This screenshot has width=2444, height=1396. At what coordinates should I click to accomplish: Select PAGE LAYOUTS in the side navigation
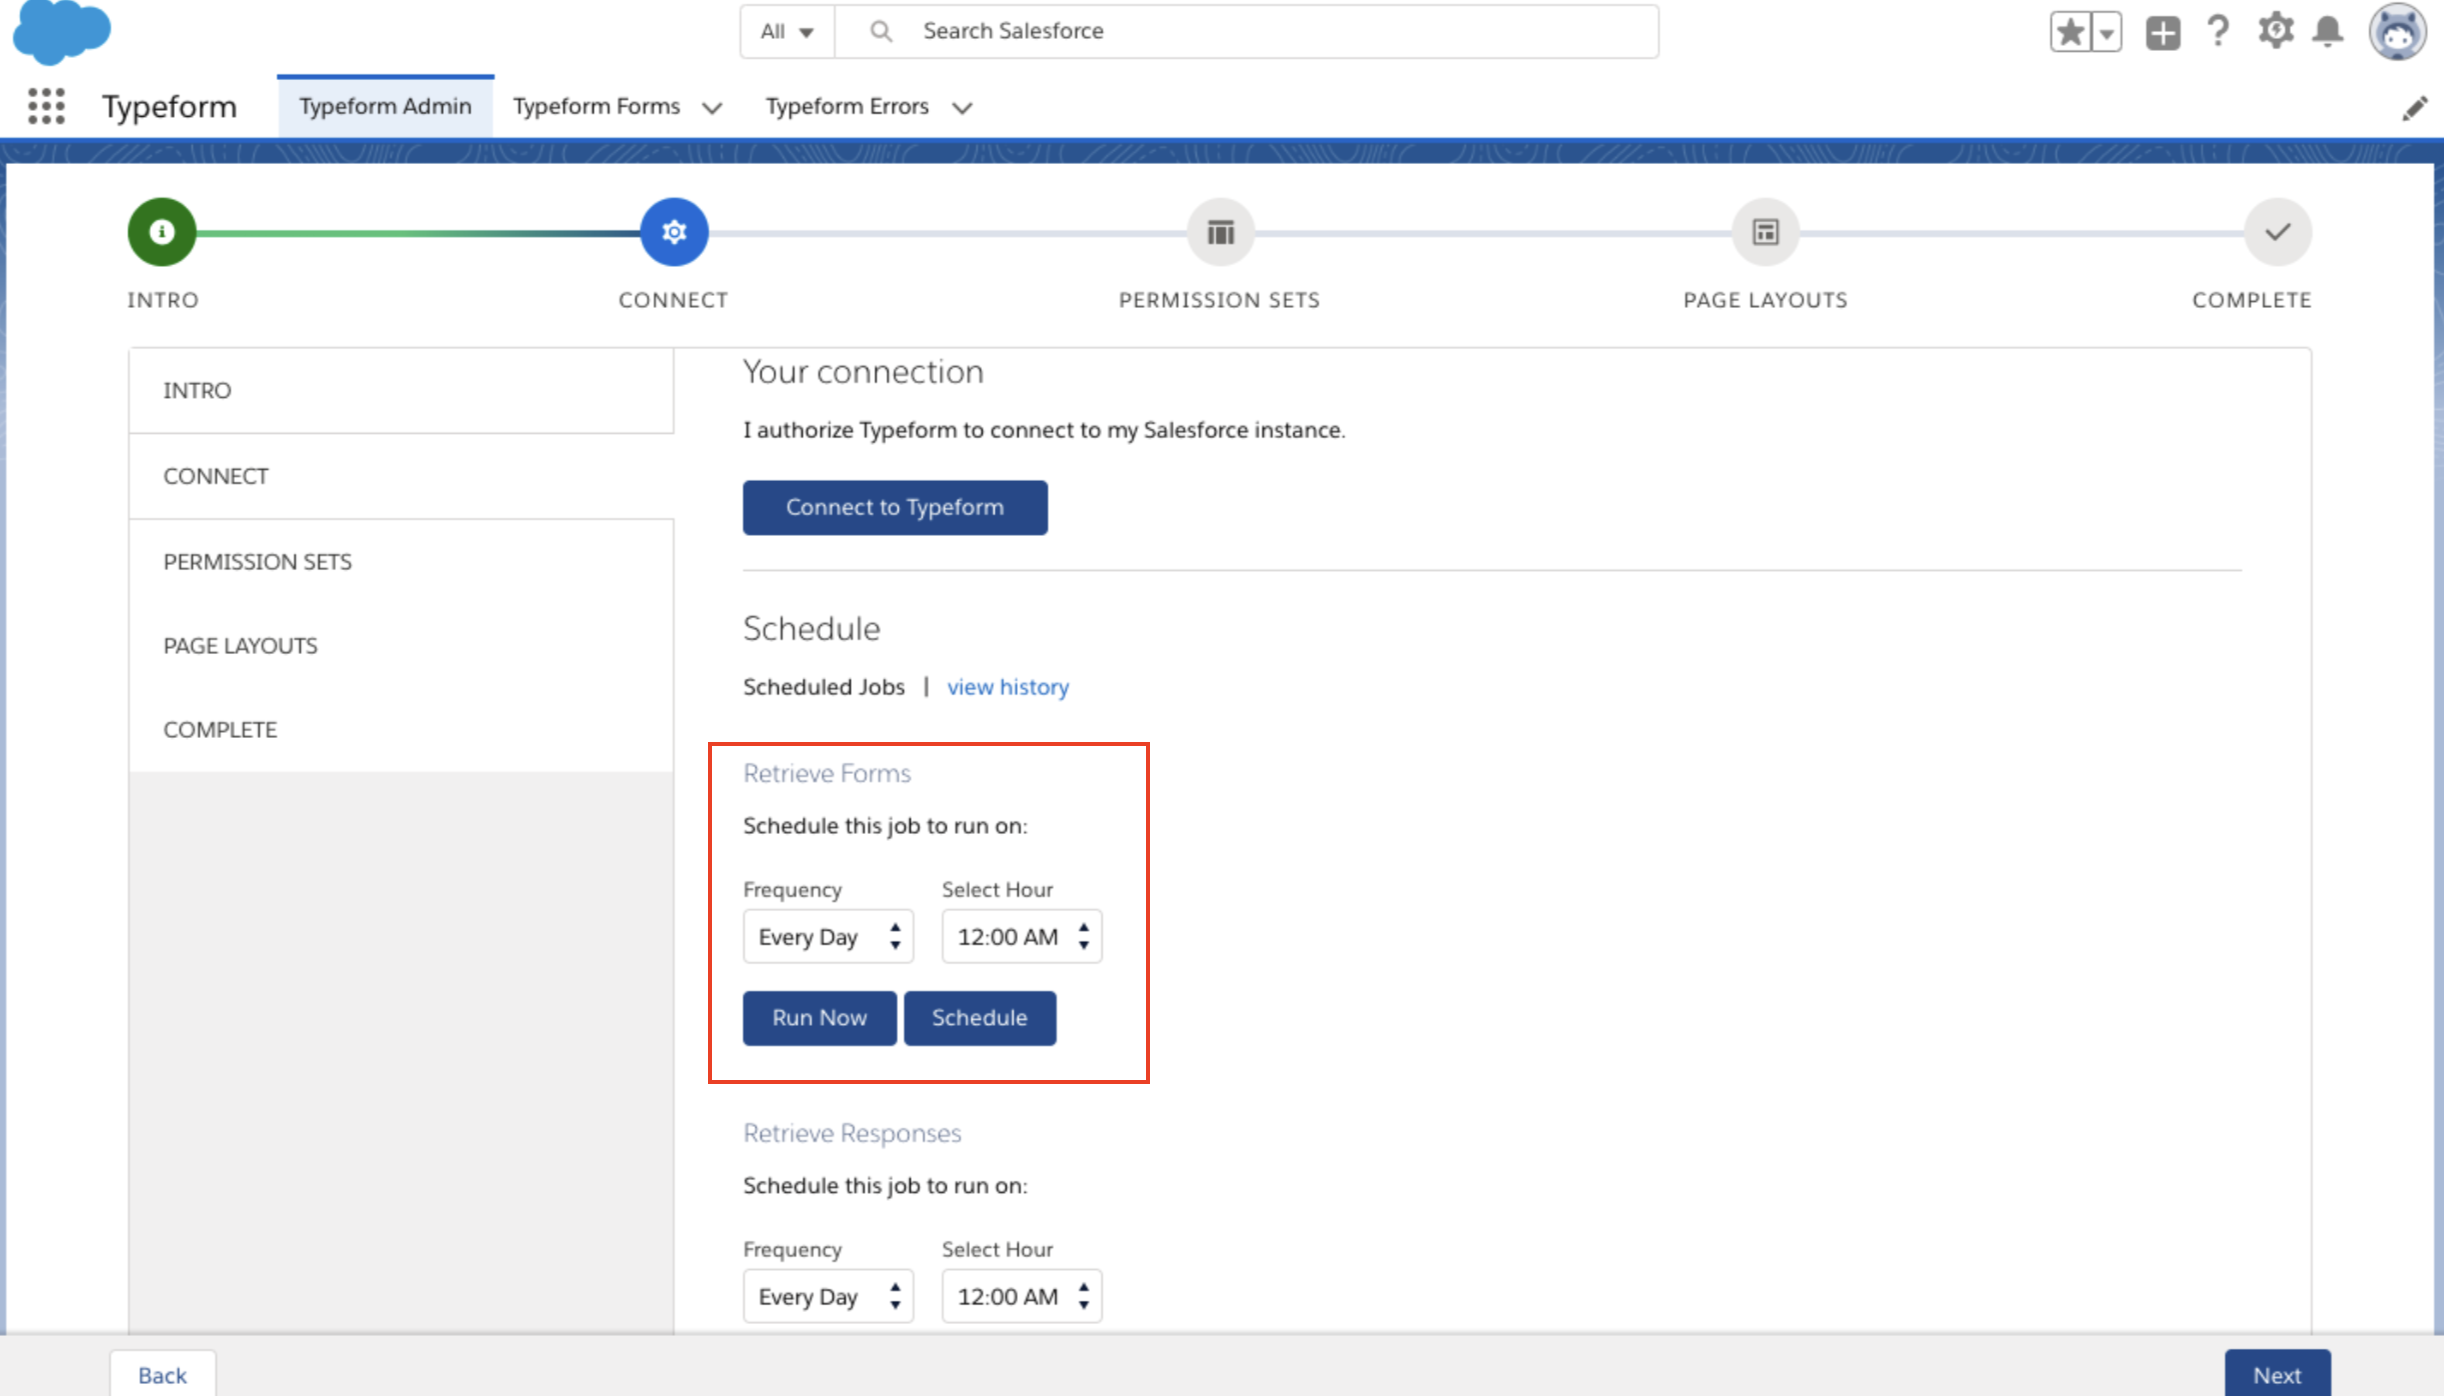coord(401,645)
